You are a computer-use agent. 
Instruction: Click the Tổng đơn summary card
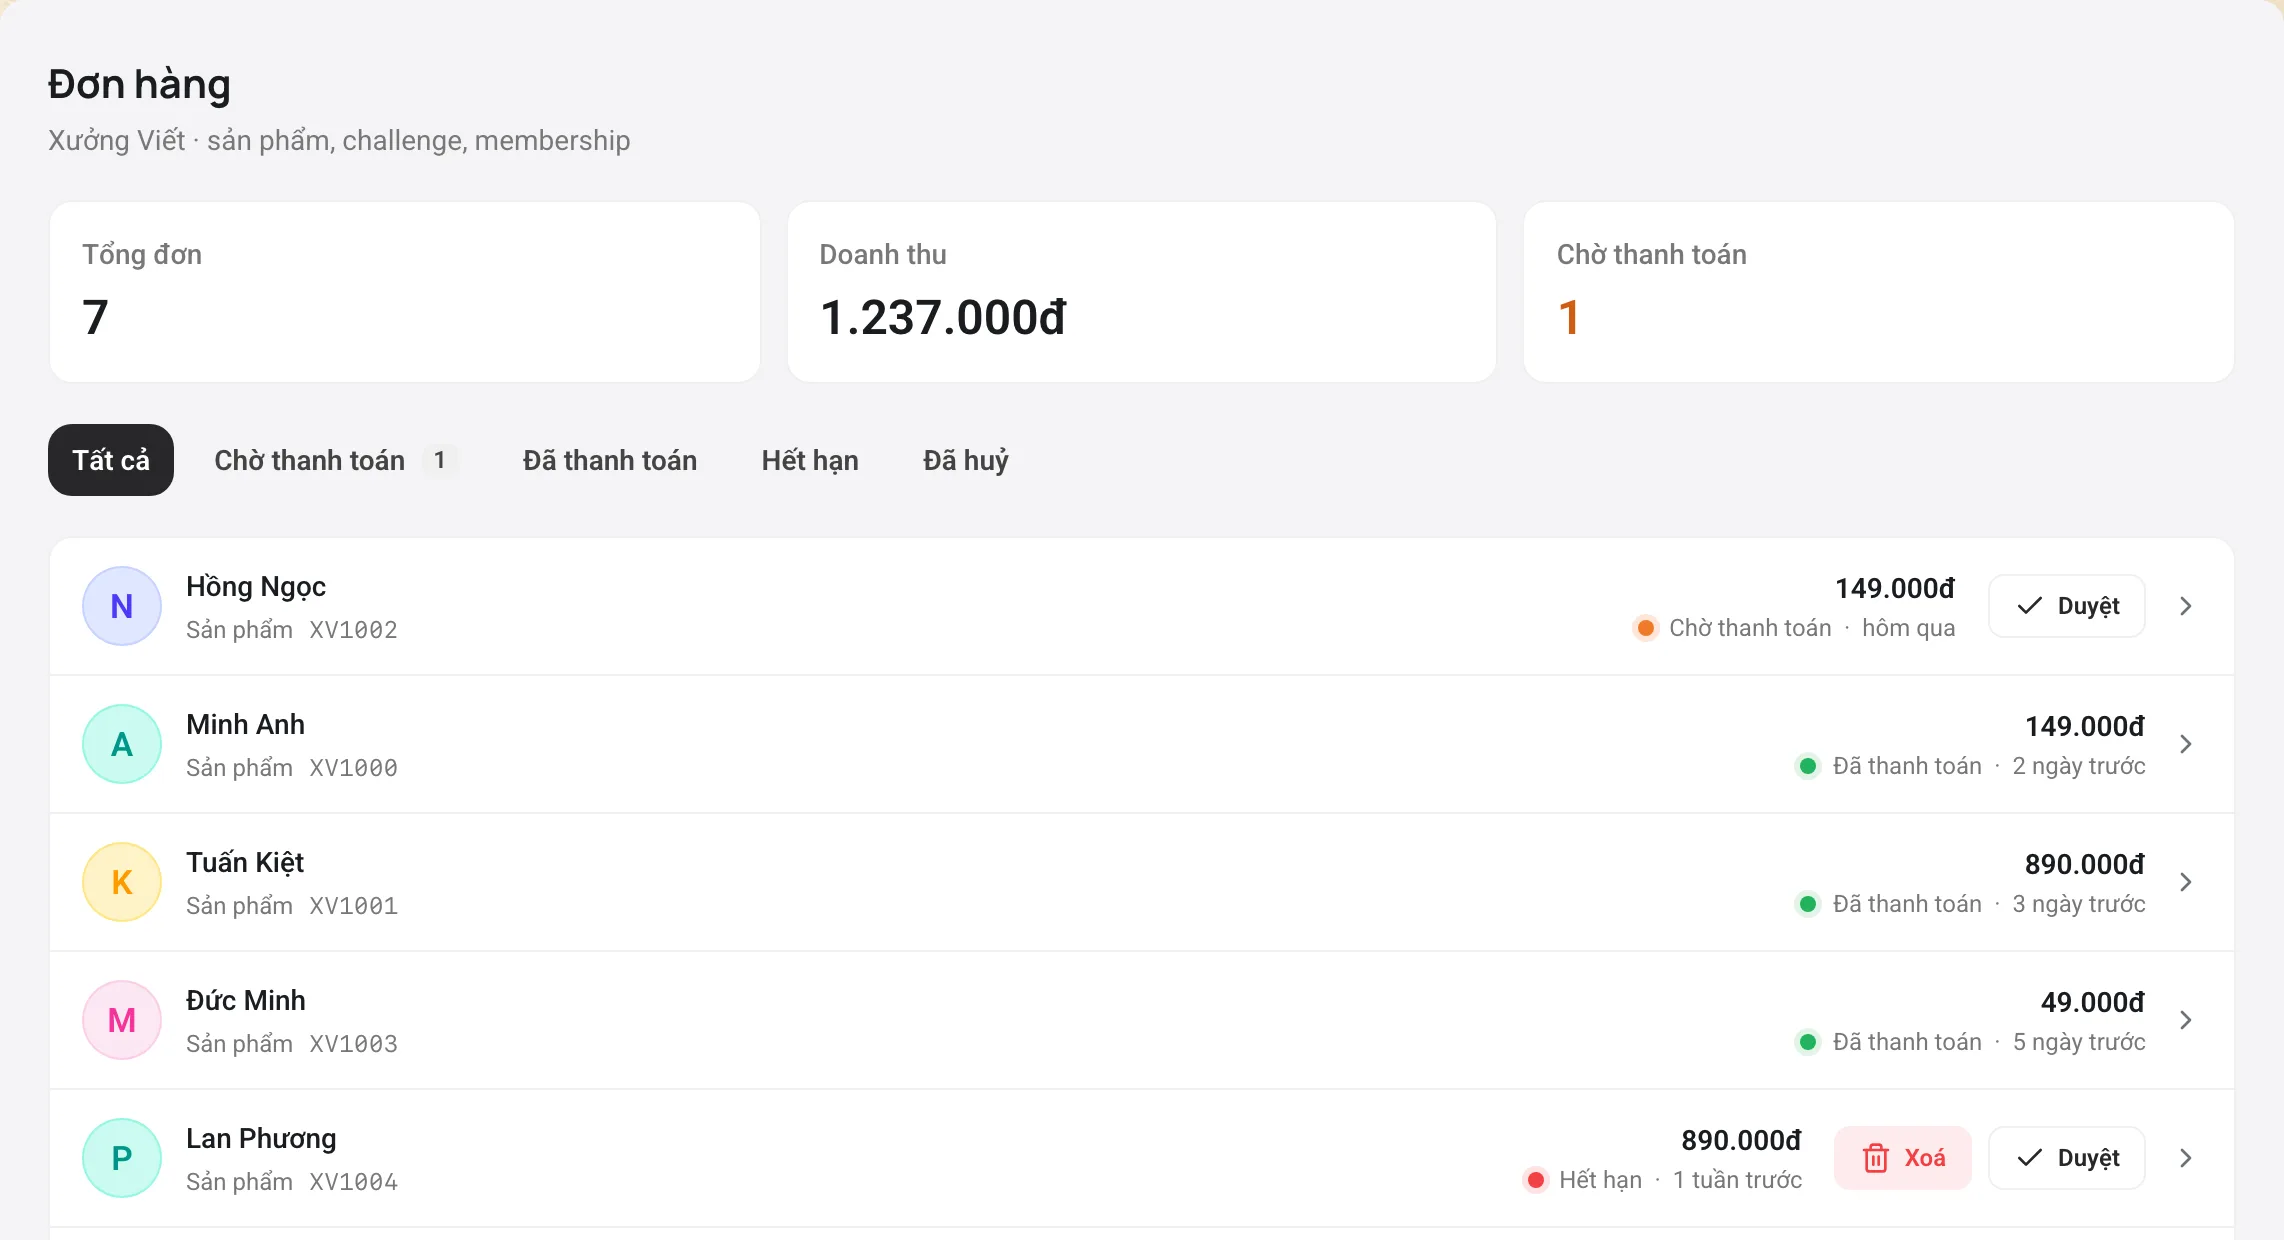[405, 292]
